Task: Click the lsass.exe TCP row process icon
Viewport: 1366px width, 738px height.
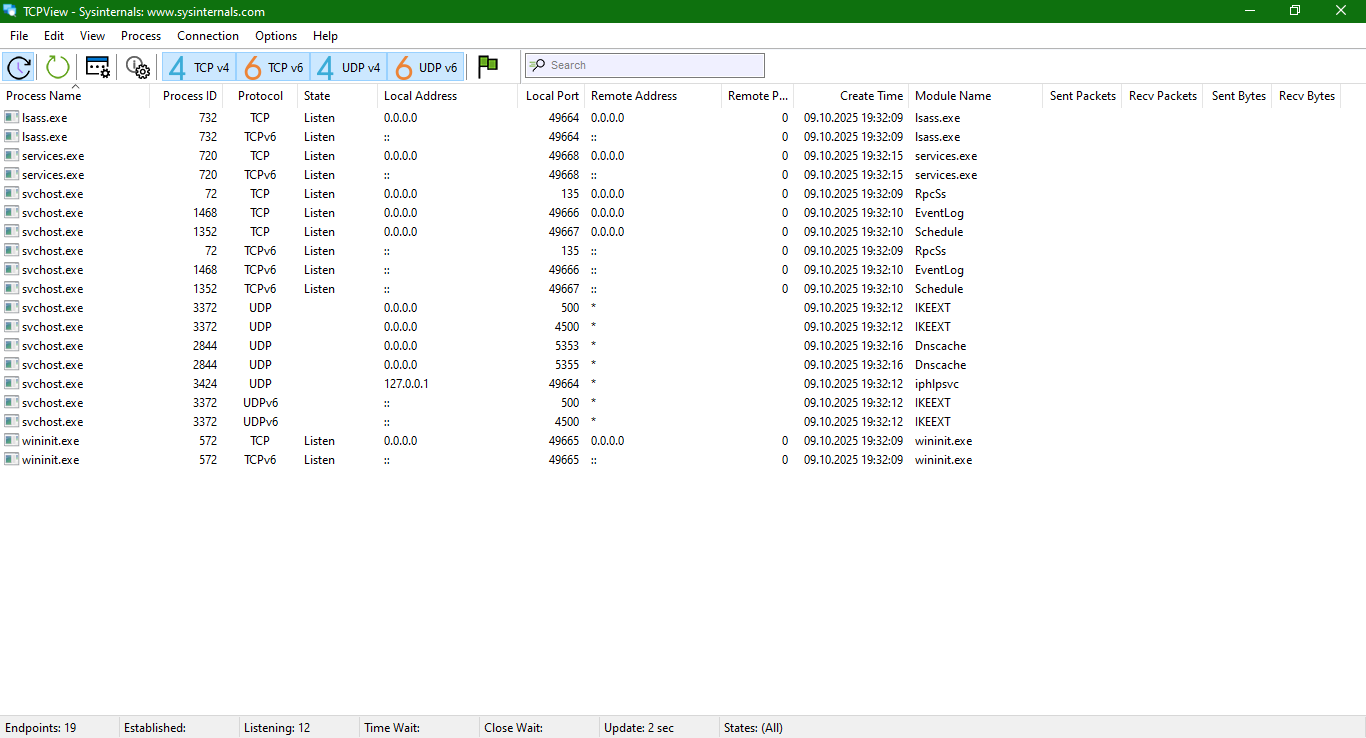Action: tap(11, 118)
